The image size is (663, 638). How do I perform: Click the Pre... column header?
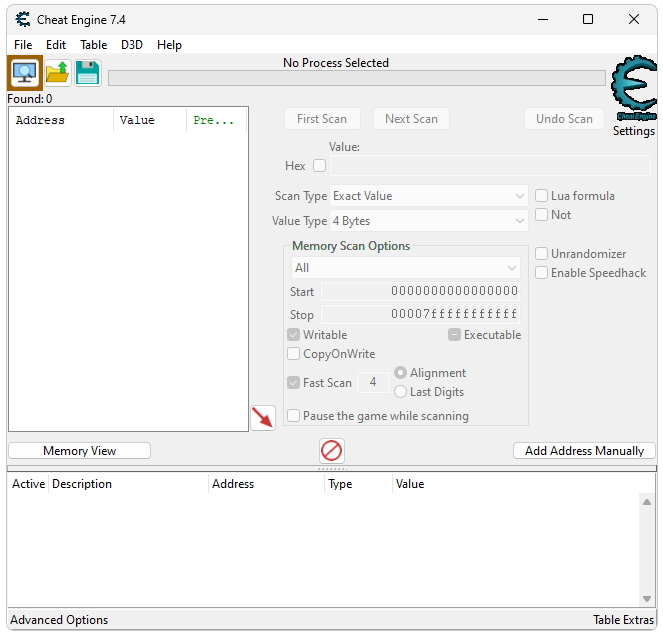(216, 120)
